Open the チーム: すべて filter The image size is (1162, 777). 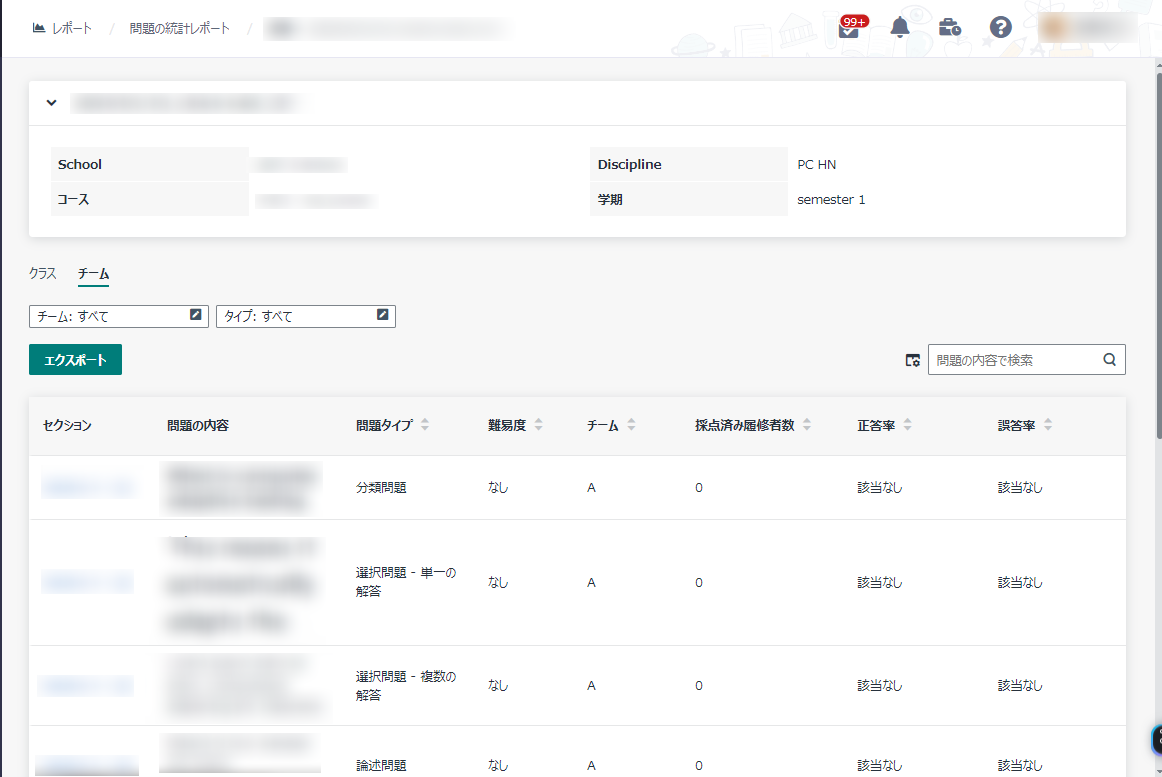pyautogui.click(x=119, y=317)
